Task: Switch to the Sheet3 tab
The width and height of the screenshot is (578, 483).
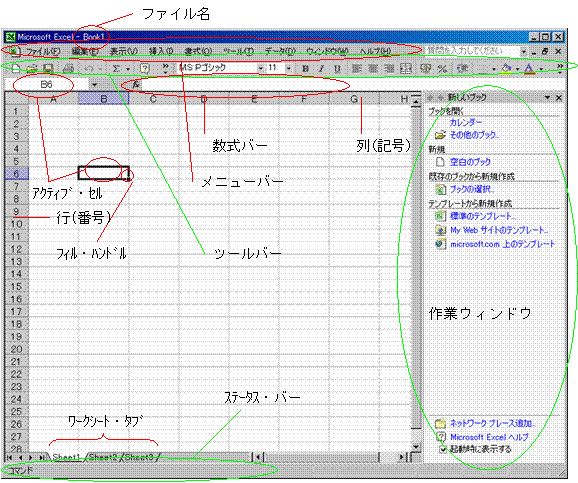Action: pyautogui.click(x=139, y=457)
